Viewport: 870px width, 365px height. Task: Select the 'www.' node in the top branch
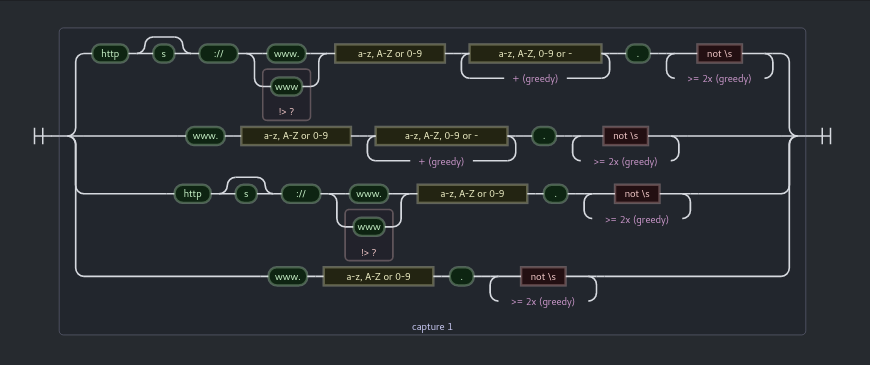coord(287,54)
